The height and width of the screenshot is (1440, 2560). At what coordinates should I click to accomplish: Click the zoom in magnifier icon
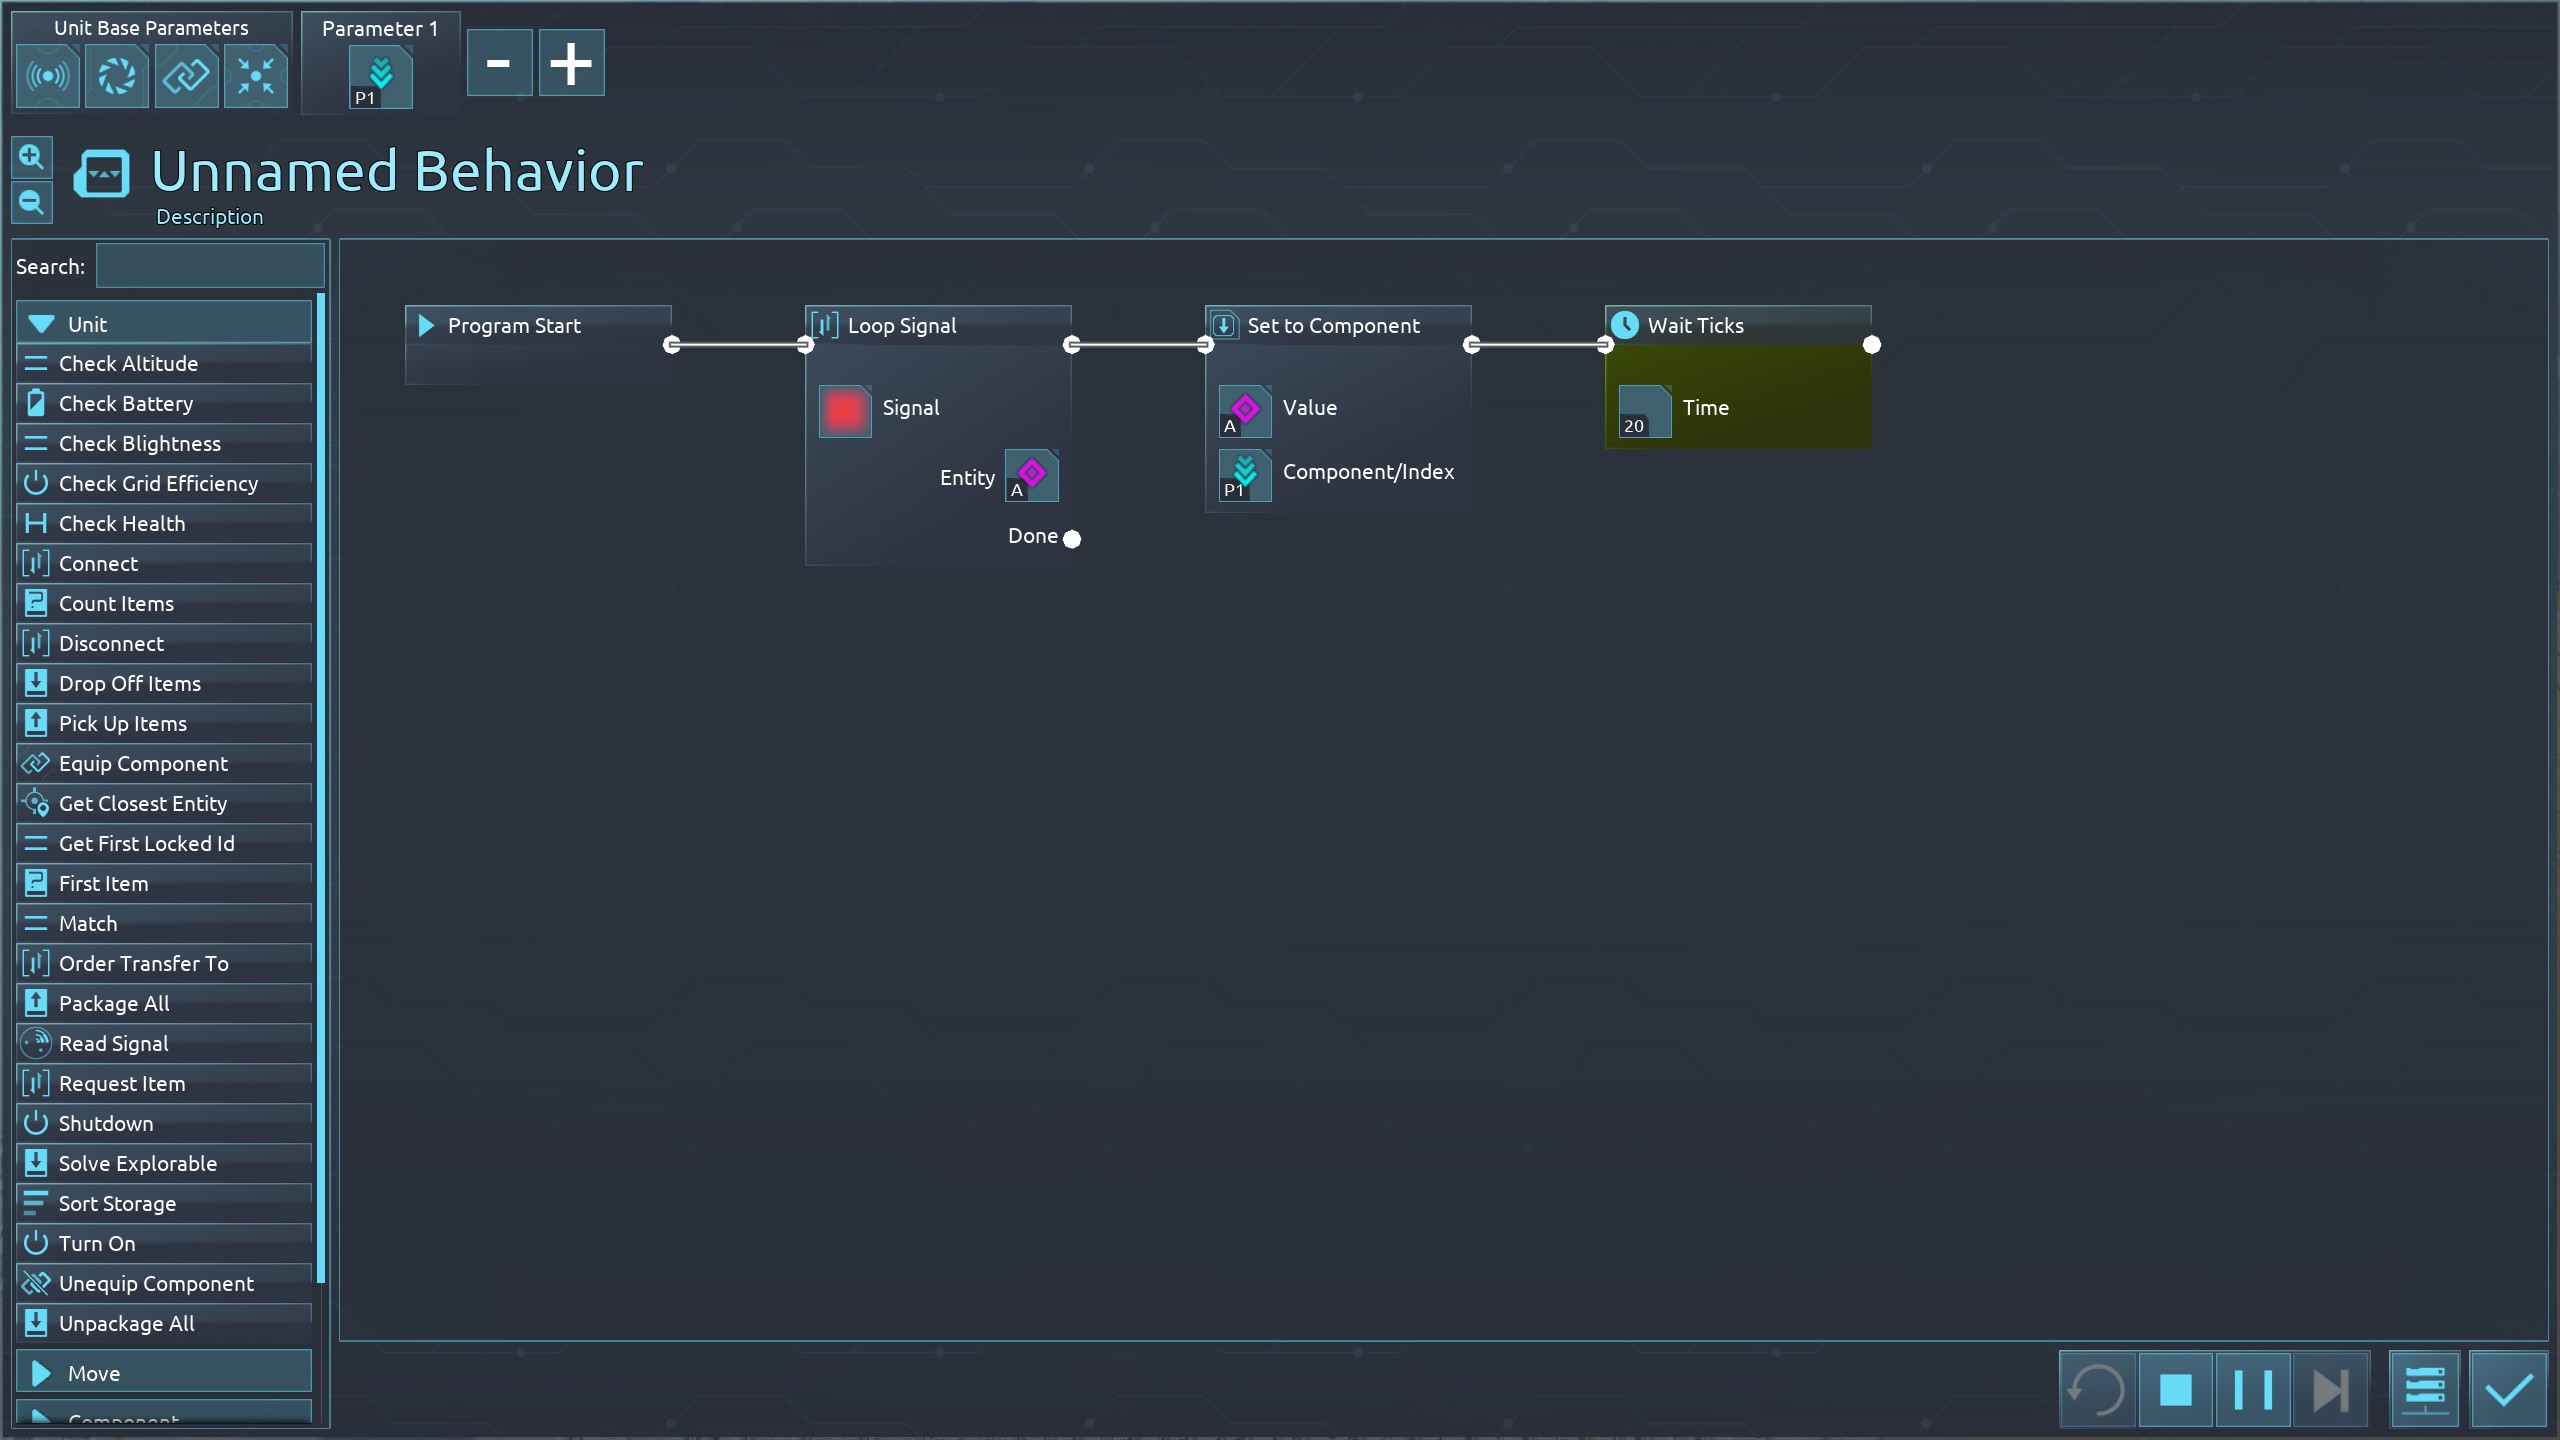31,157
